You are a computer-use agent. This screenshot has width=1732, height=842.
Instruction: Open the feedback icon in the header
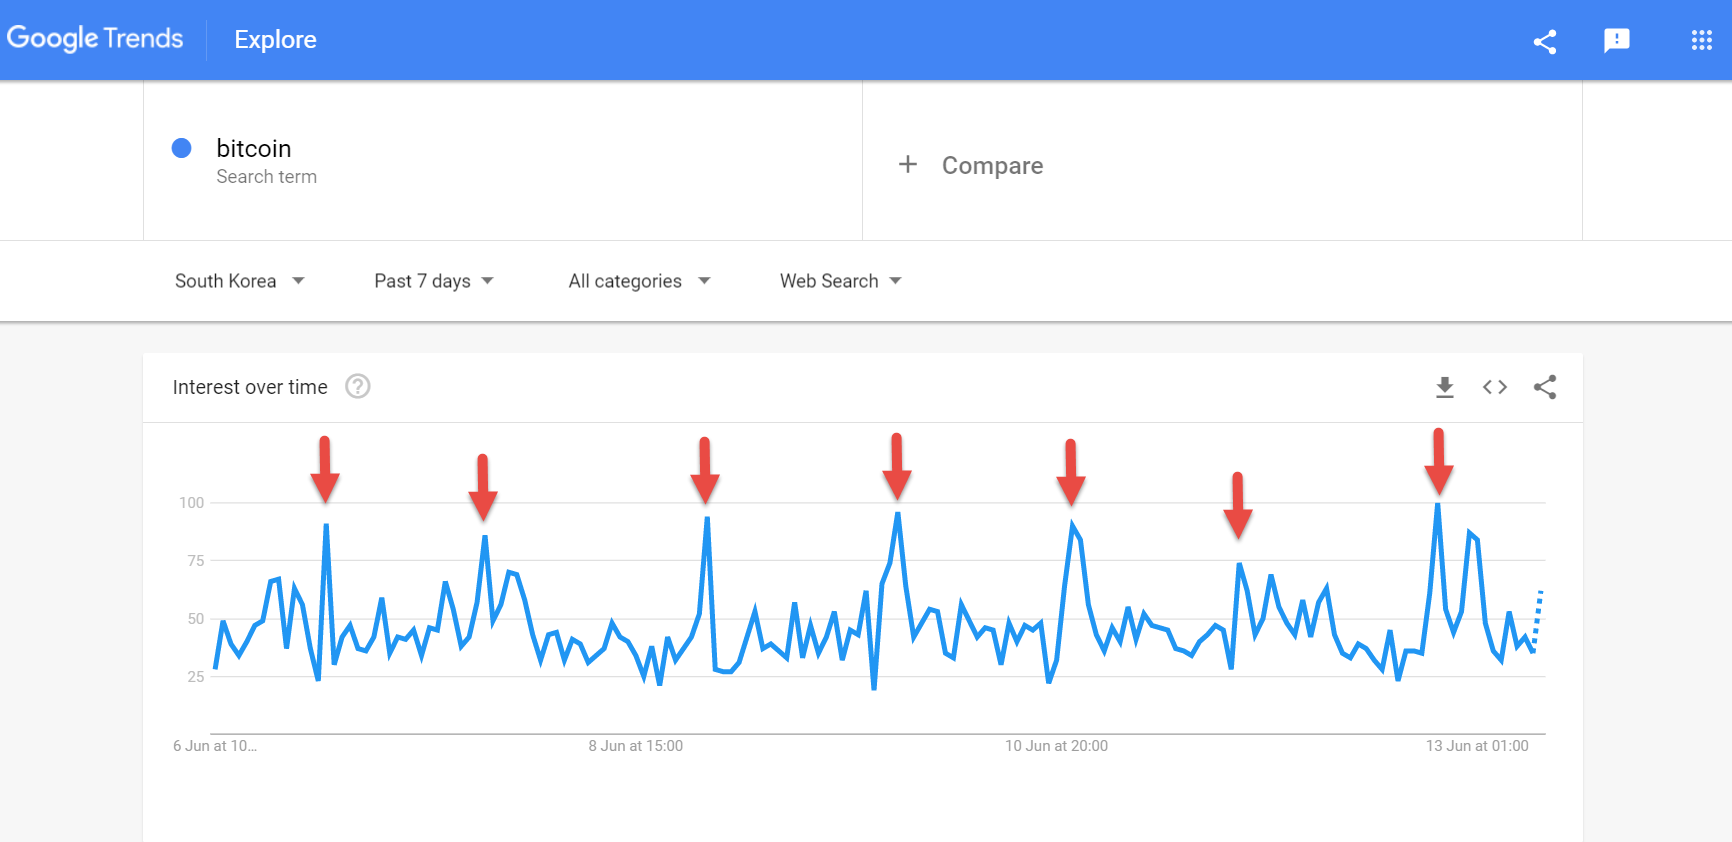1617,42
